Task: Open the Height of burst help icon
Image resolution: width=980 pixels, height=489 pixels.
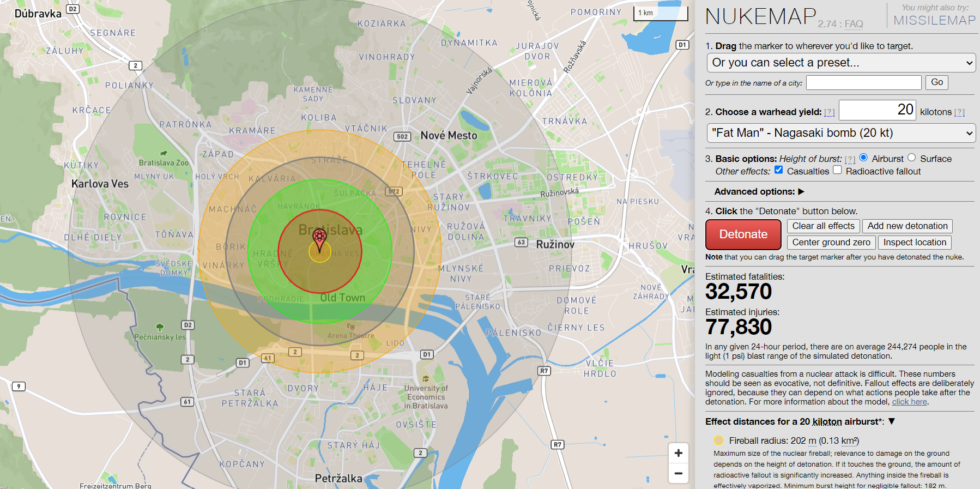Action: [x=851, y=158]
